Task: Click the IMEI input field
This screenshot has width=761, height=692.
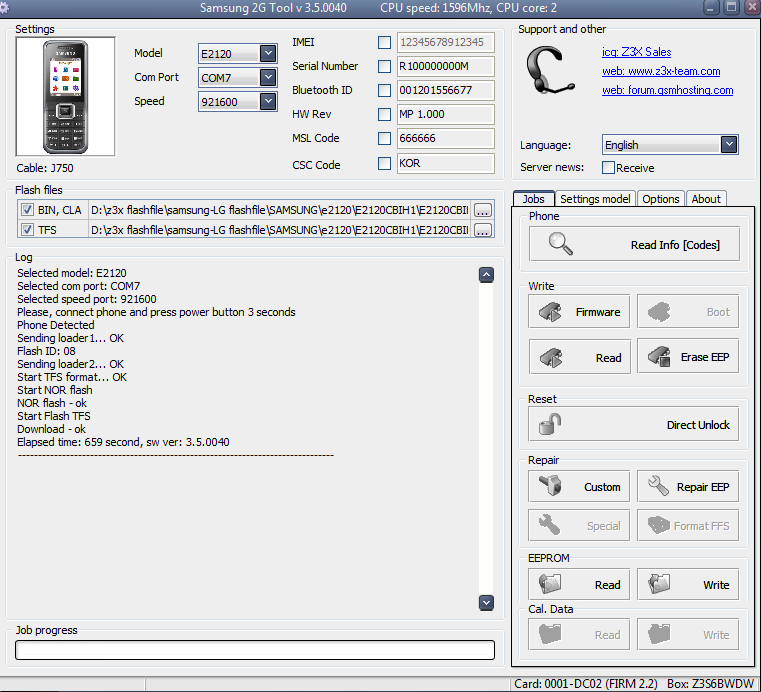Action: [x=446, y=42]
